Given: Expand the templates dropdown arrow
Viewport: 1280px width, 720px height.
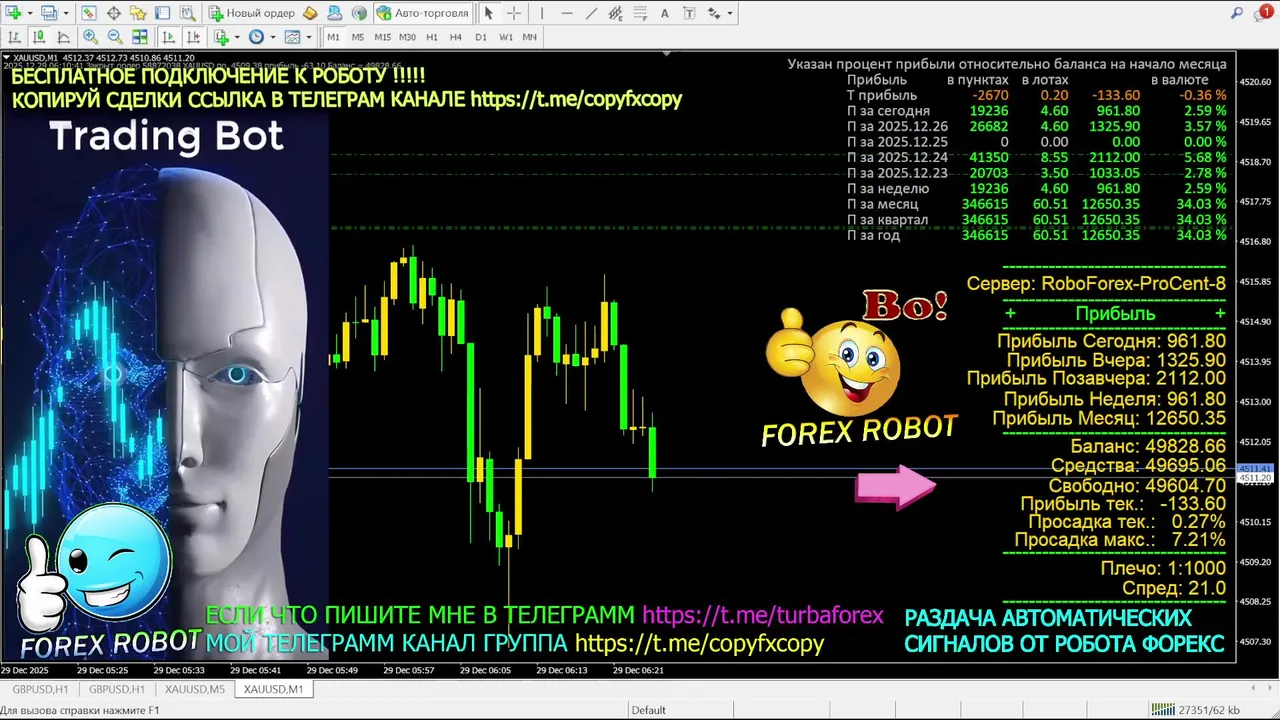Looking at the screenshot, I should click(x=309, y=37).
